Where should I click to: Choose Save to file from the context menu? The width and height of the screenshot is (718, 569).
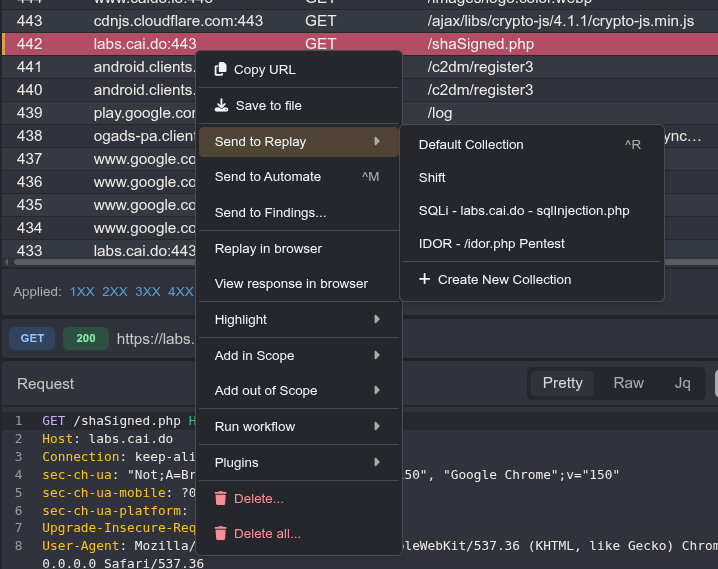(299, 106)
